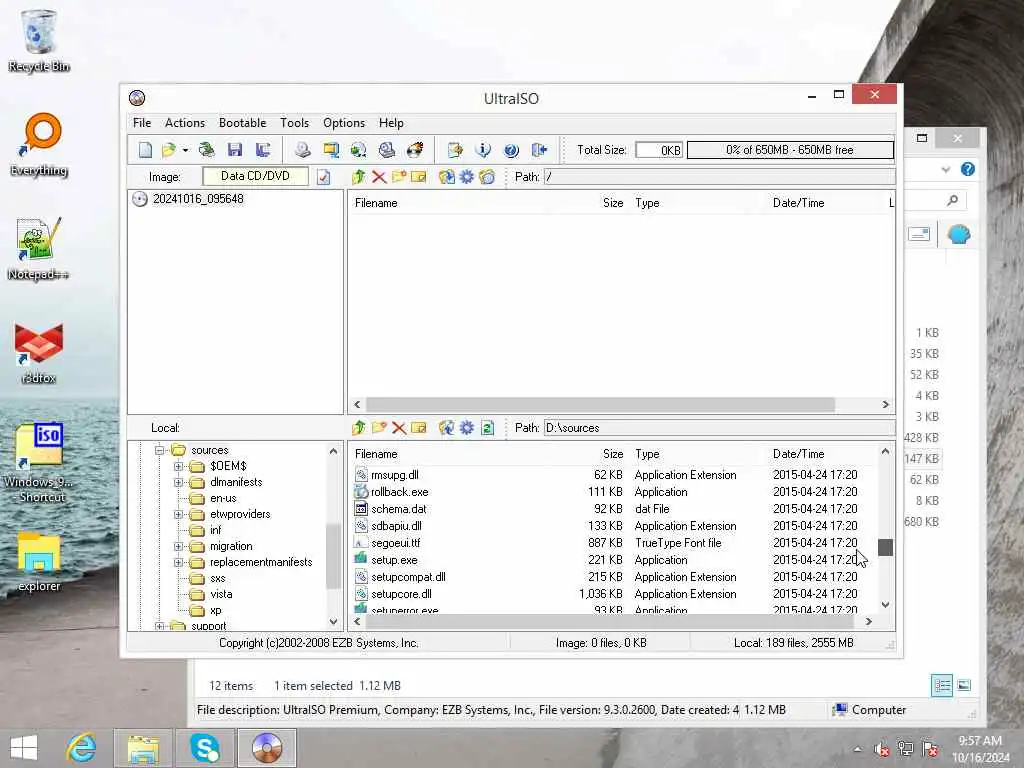Sort image pane by Type column header
This screenshot has width=1024, height=768.
coord(647,203)
